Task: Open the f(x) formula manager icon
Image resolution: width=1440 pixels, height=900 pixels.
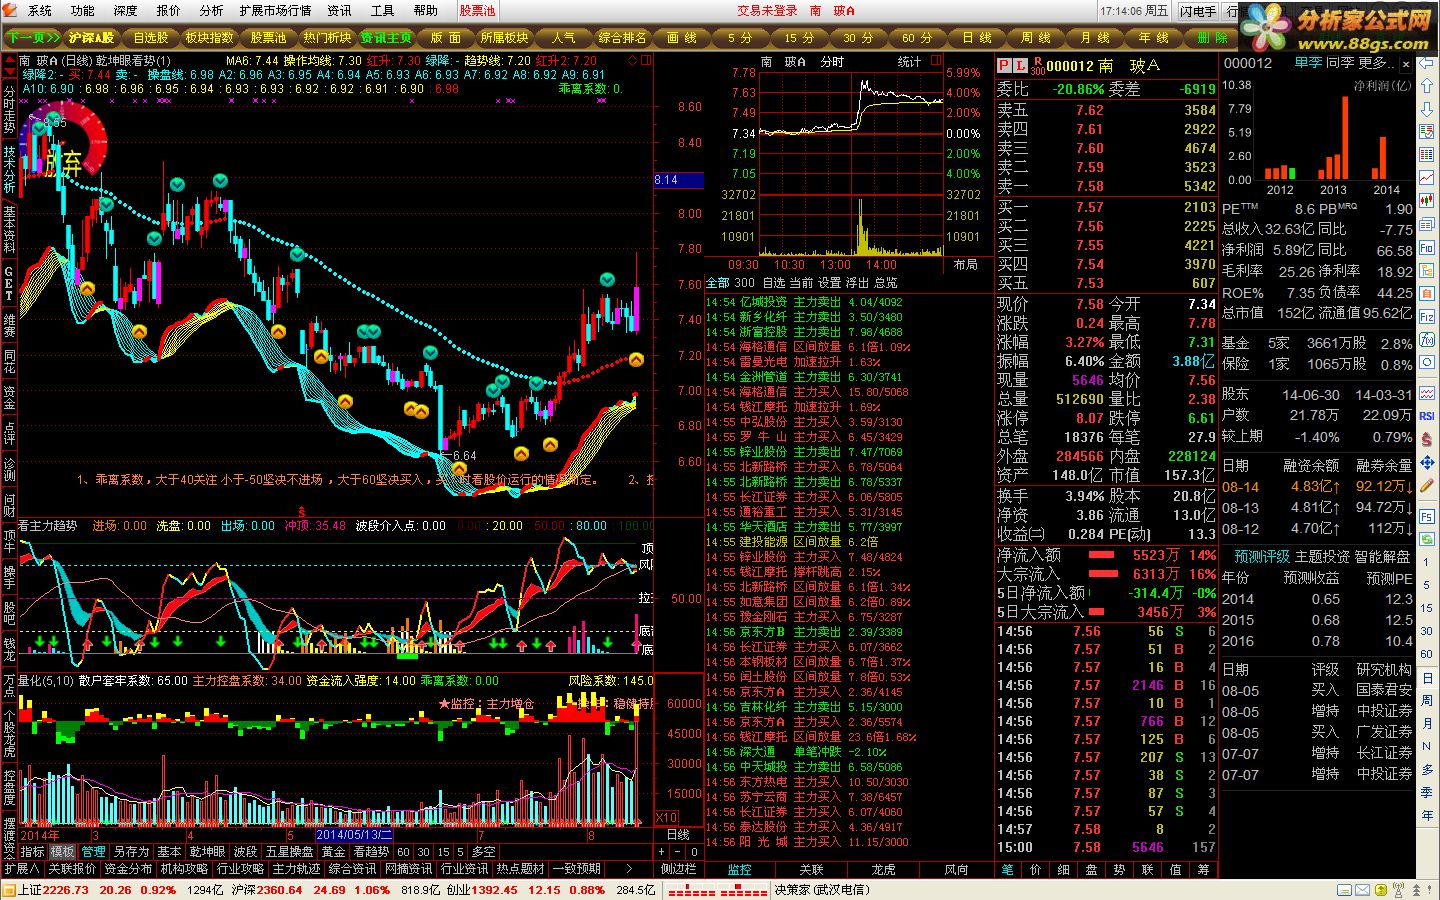Action: [1427, 338]
